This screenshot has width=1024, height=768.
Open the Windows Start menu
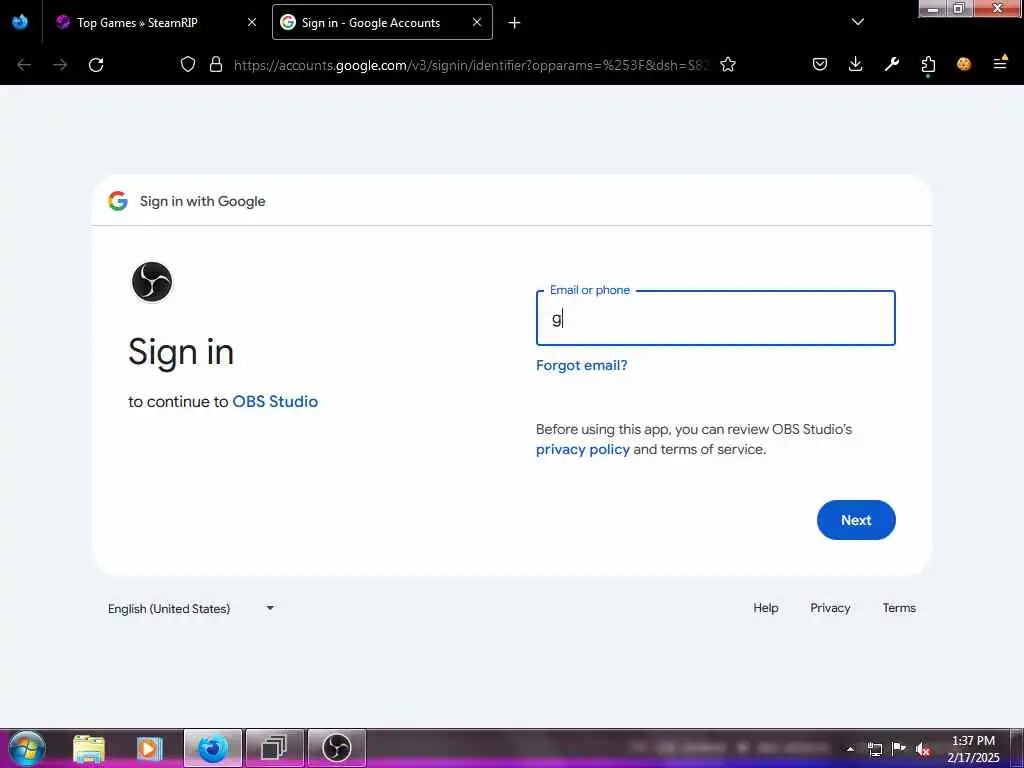pyautogui.click(x=27, y=748)
